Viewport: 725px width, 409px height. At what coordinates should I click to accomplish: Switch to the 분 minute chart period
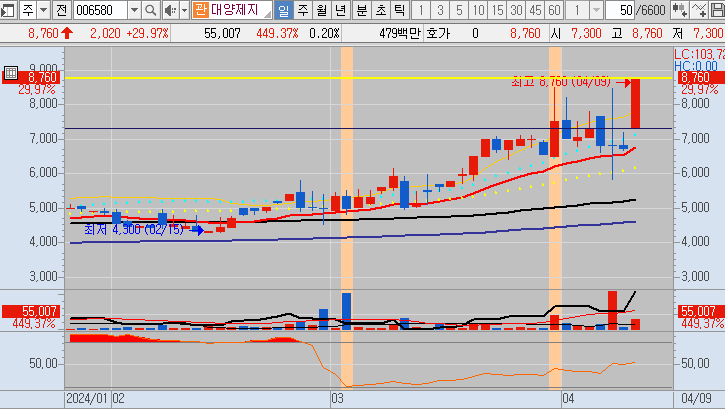tap(362, 10)
